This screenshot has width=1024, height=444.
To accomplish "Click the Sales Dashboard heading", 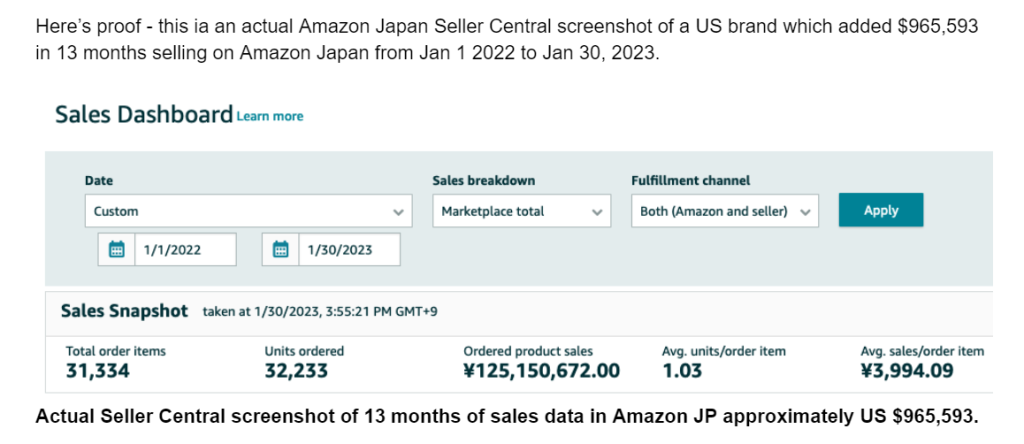I will coord(144,114).
